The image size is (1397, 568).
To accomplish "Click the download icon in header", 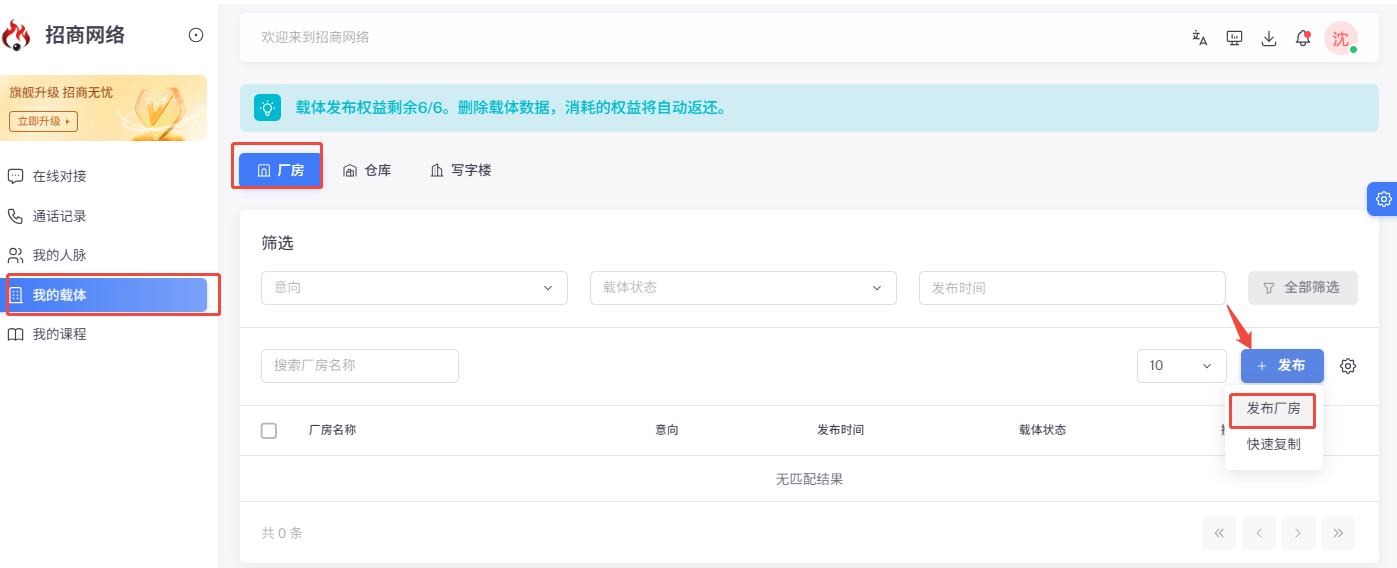I will pos(1269,38).
